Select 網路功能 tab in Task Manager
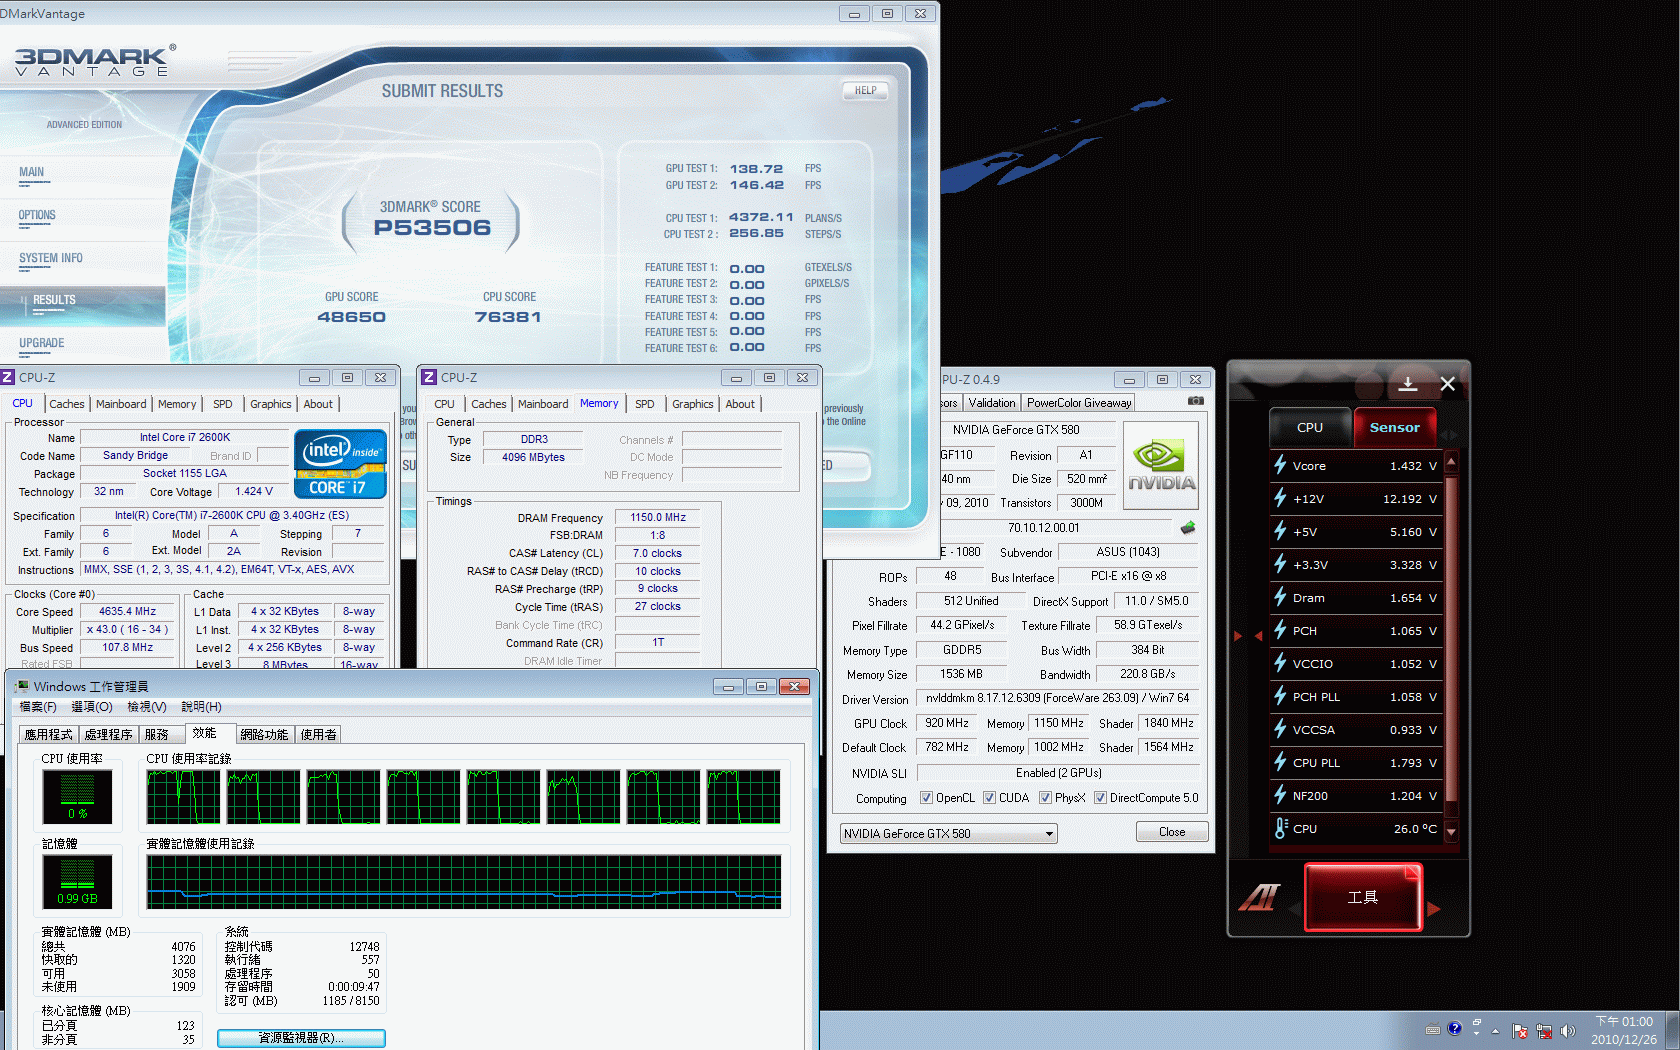This screenshot has height=1050, width=1680. coord(264,734)
